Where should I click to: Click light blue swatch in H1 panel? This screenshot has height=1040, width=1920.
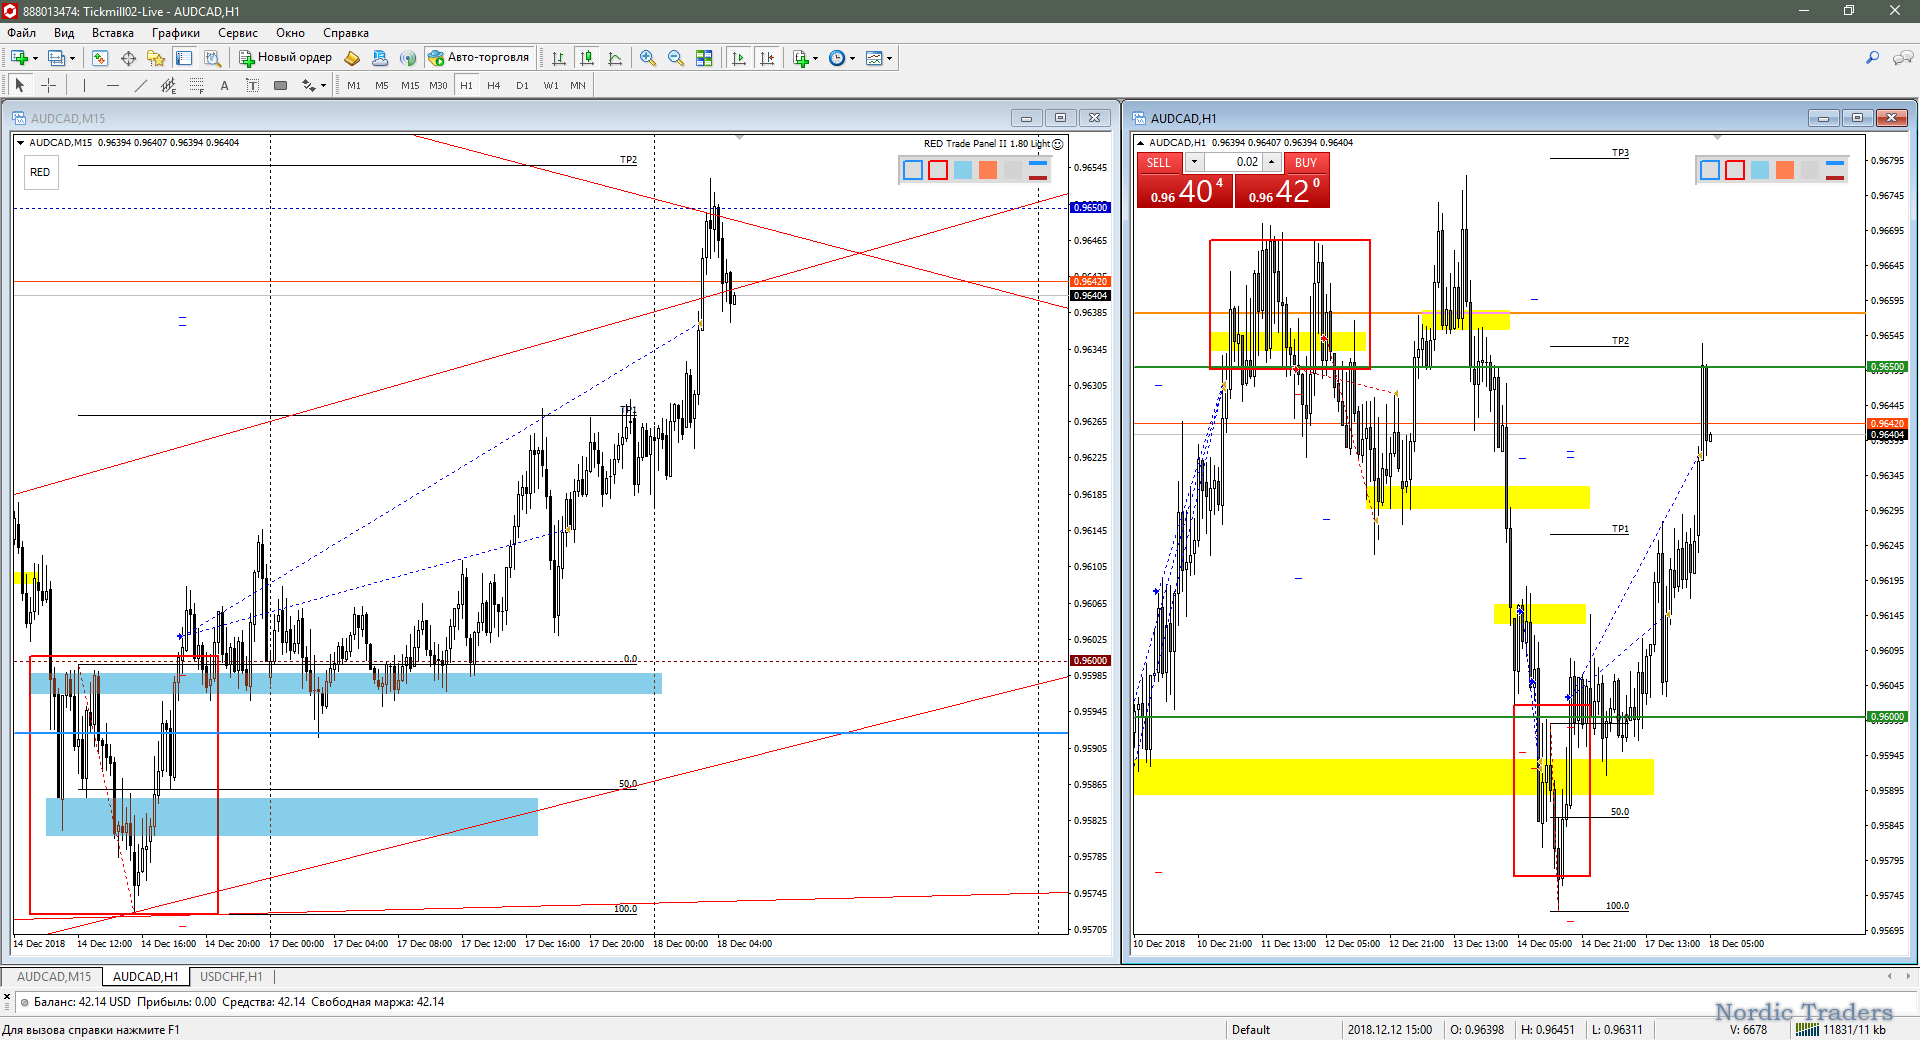pos(1760,170)
